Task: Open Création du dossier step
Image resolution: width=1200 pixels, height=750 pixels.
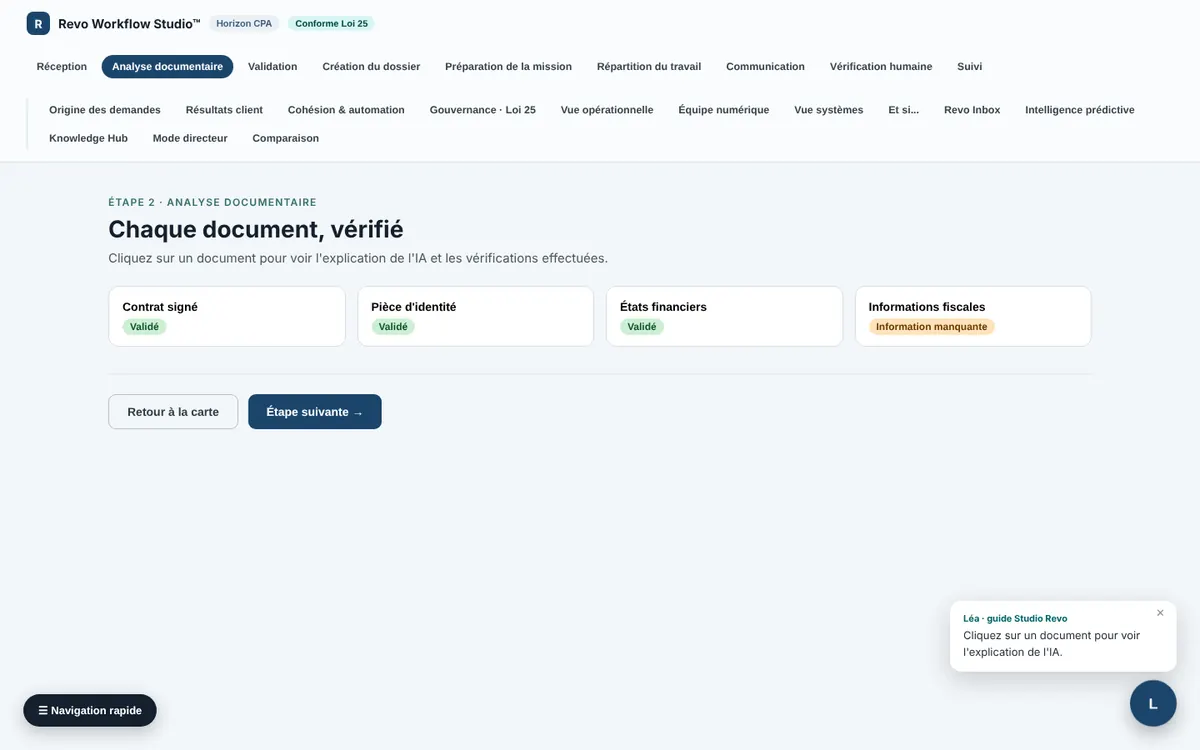Action: 371,67
